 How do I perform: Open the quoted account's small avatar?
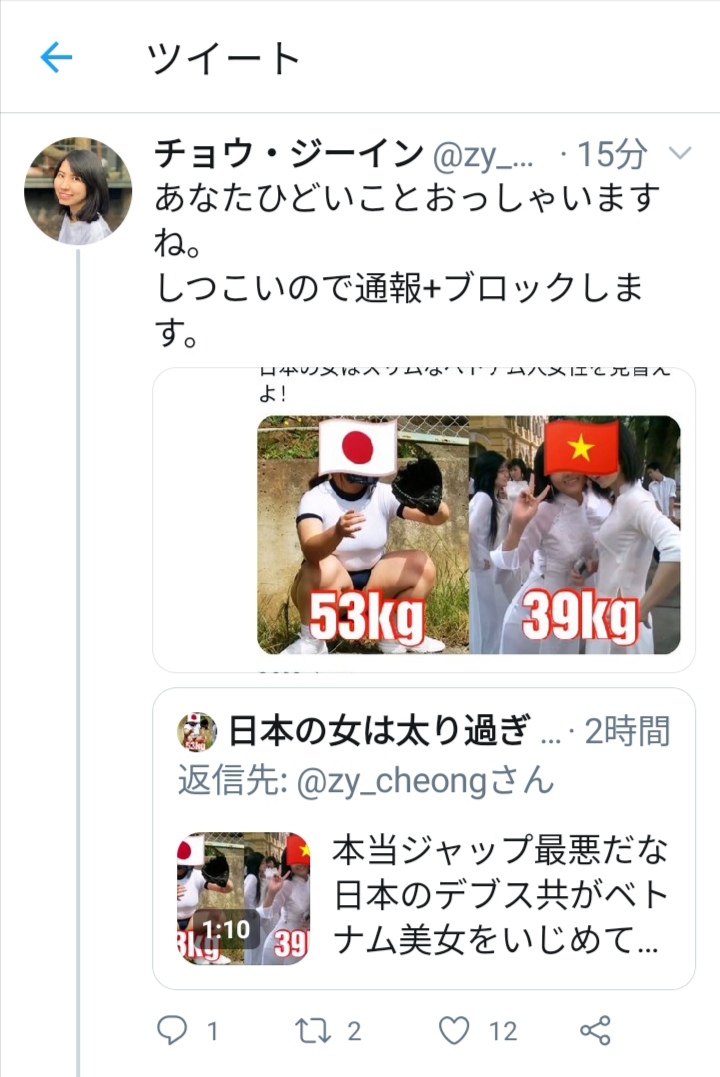[x=196, y=732]
